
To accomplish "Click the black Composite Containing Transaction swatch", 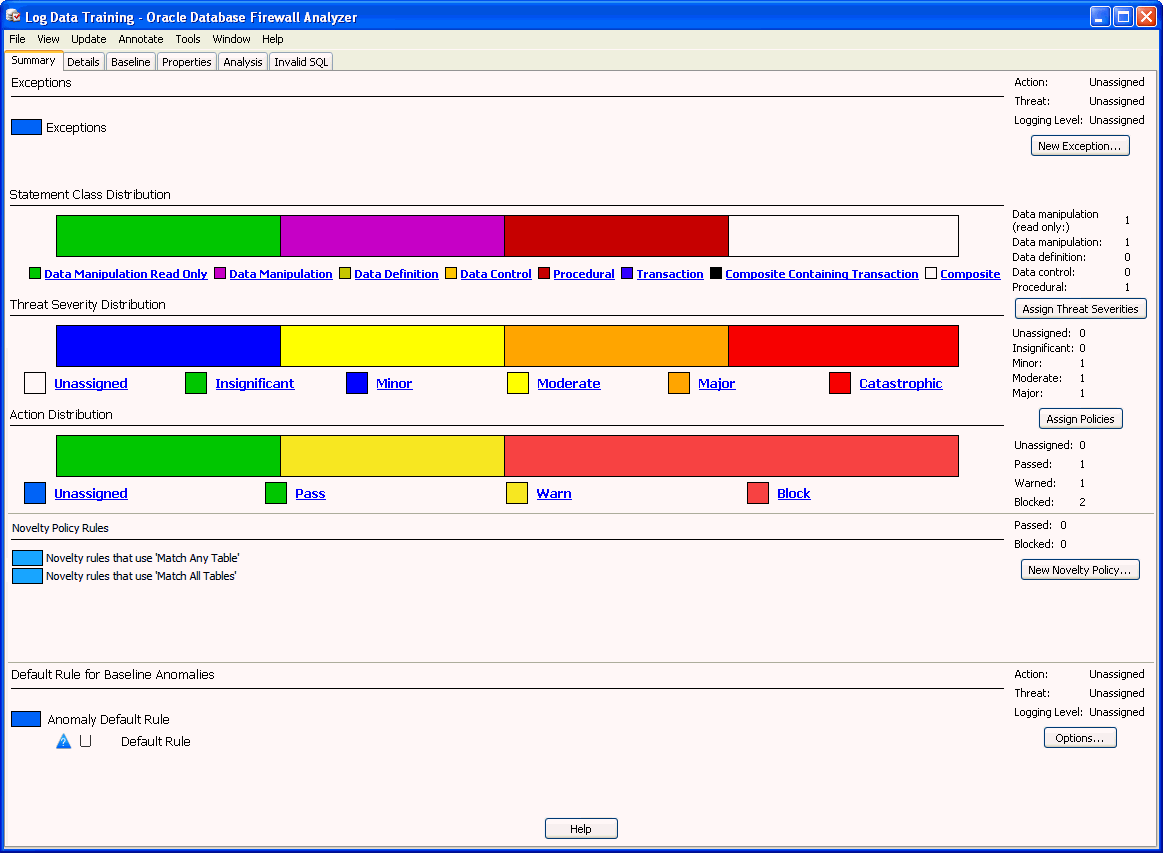I will [716, 274].
